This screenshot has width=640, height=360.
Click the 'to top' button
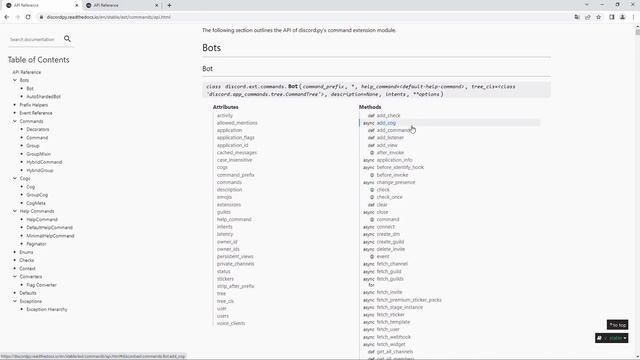click(x=617, y=325)
